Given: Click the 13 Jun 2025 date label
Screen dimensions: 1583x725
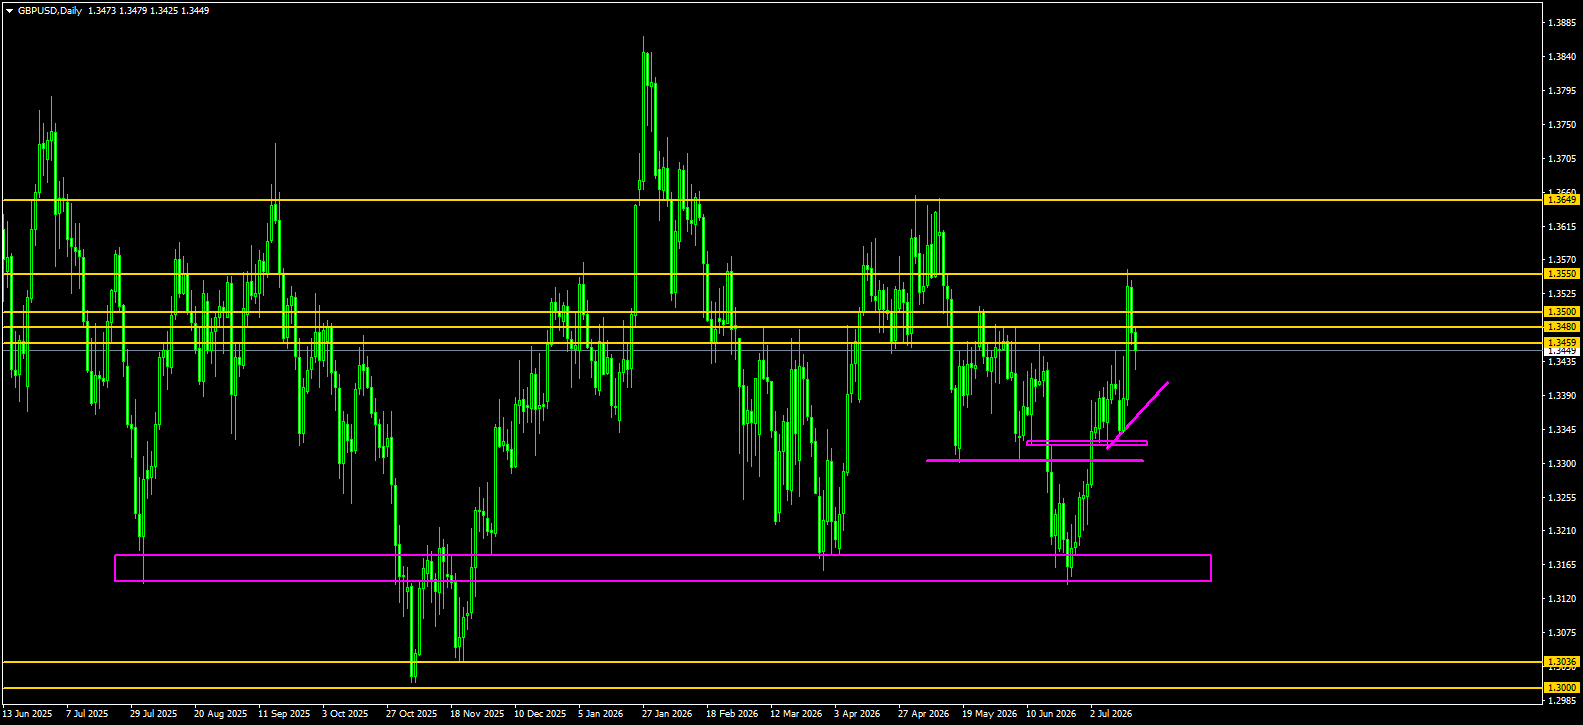Looking at the screenshot, I should coord(27,714).
